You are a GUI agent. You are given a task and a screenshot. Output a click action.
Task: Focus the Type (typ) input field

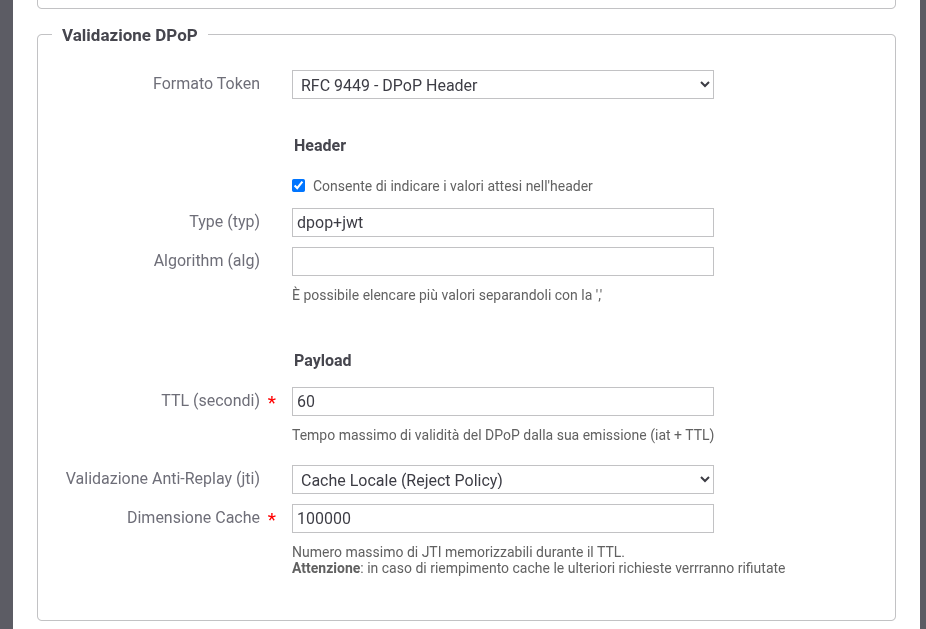tap(502, 222)
